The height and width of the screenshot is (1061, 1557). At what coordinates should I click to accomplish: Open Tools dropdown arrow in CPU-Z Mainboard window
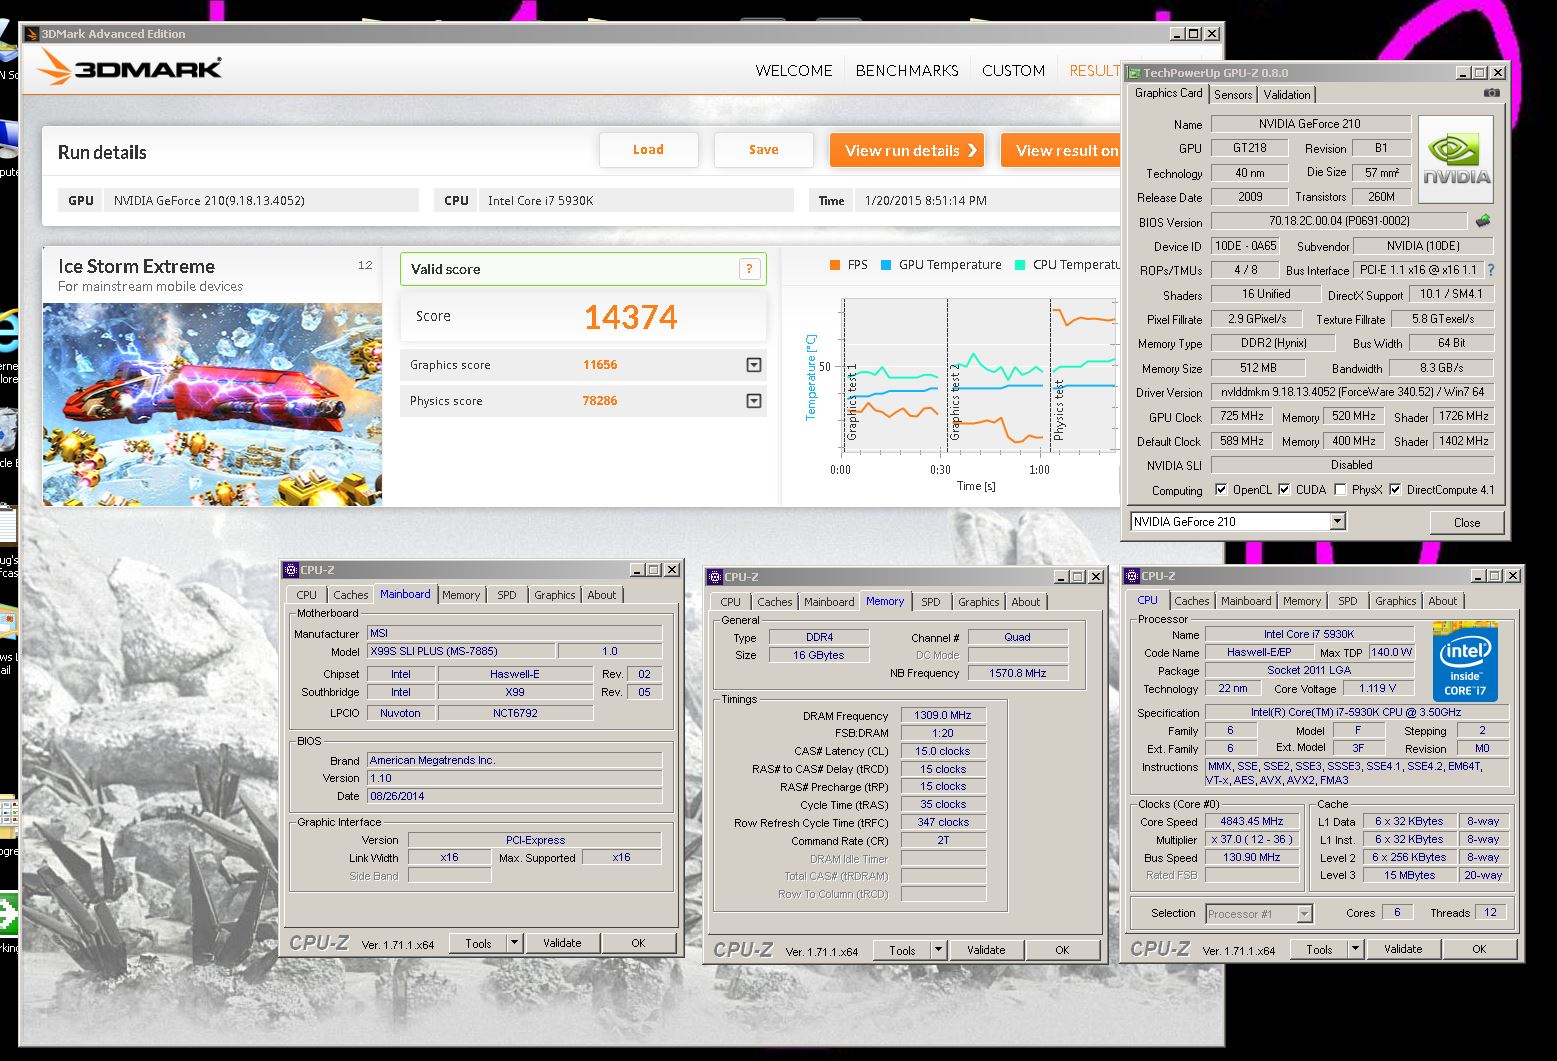(x=514, y=942)
